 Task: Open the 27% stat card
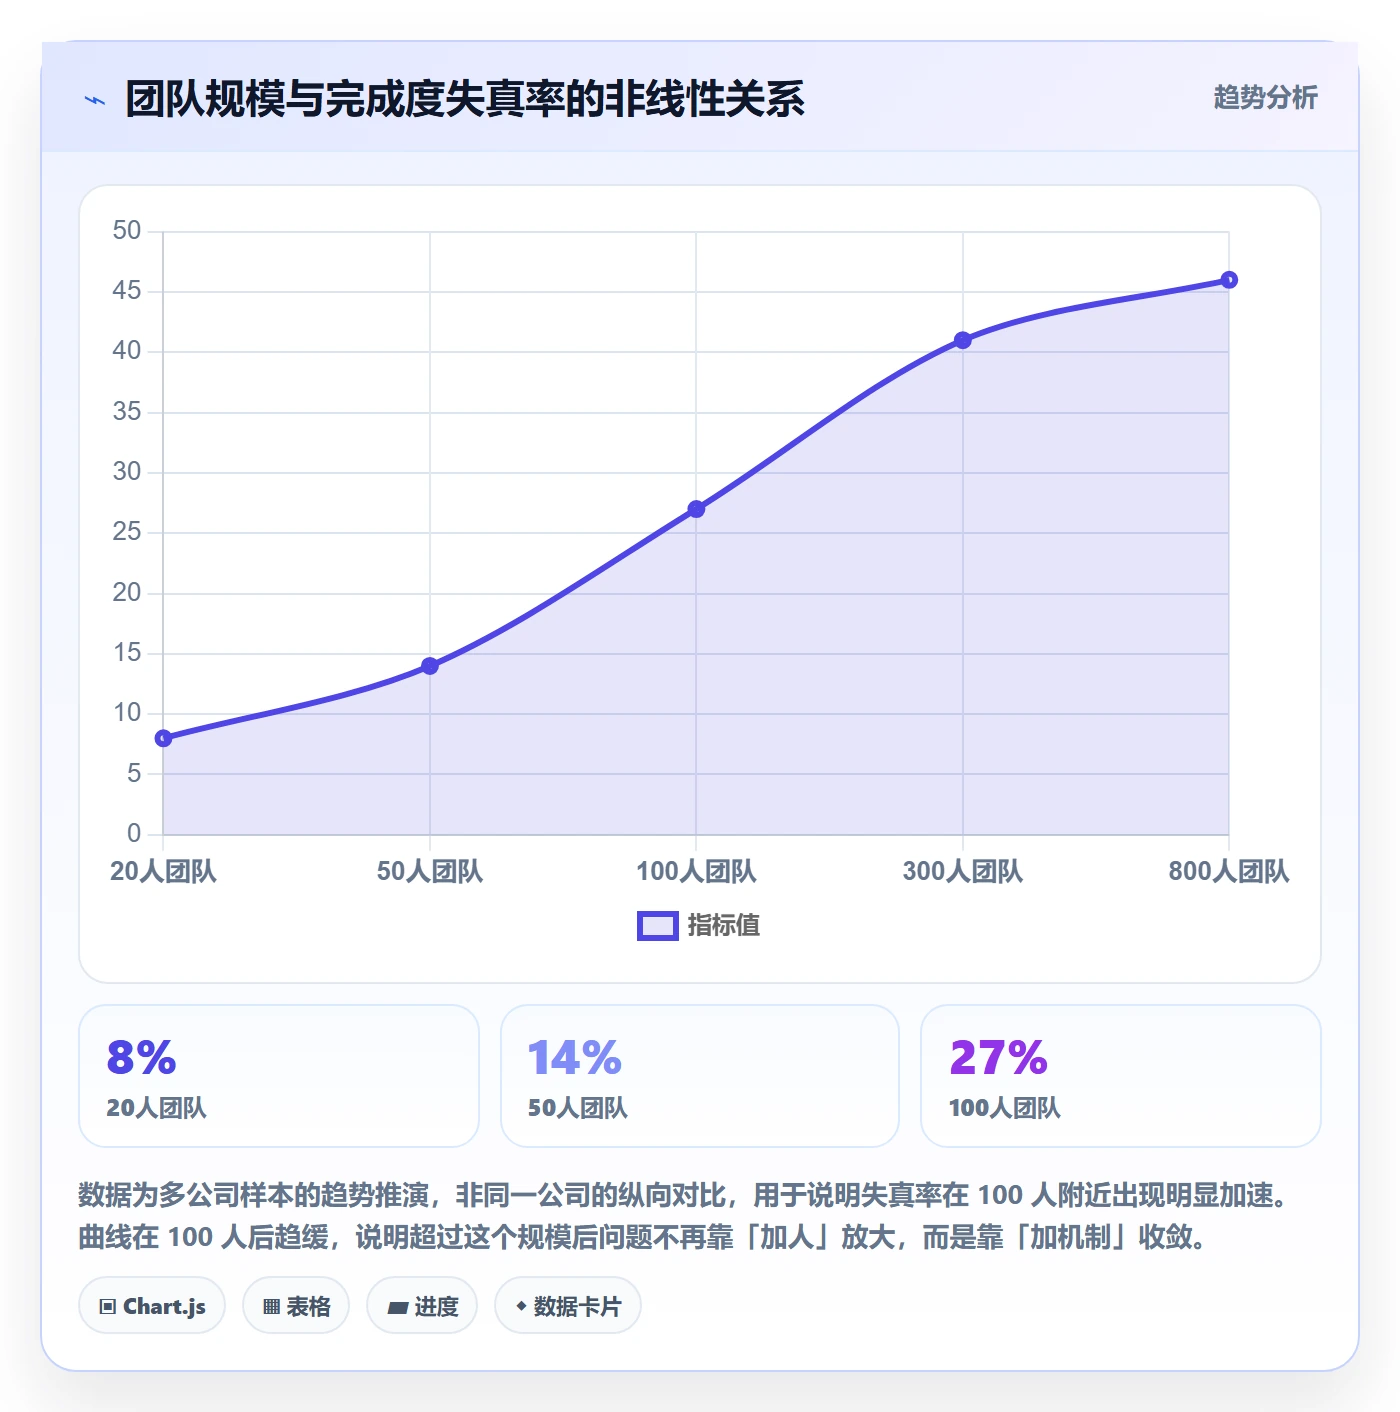[1121, 1076]
